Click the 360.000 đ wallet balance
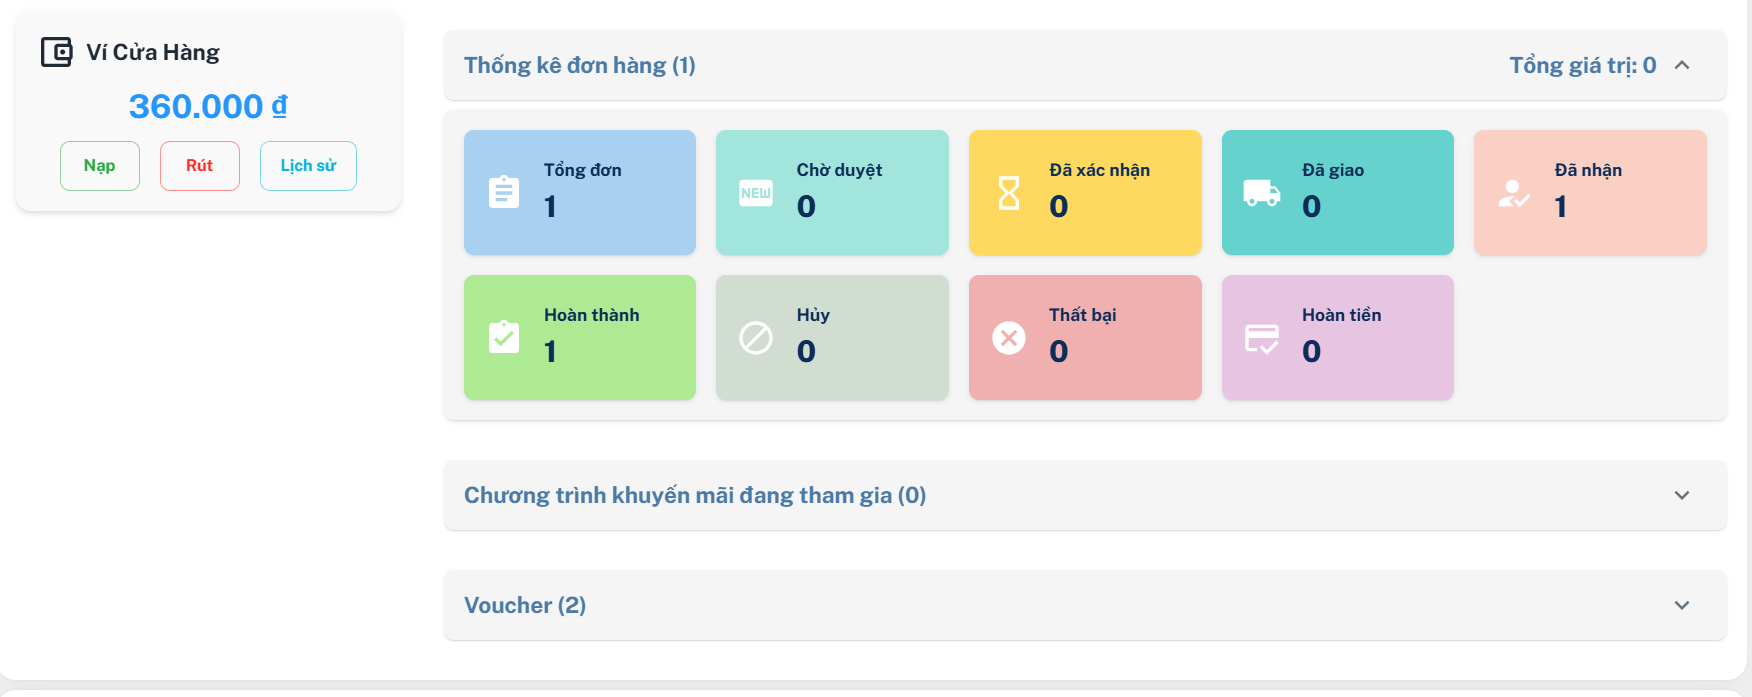This screenshot has height=697, width=1752. 208,106
